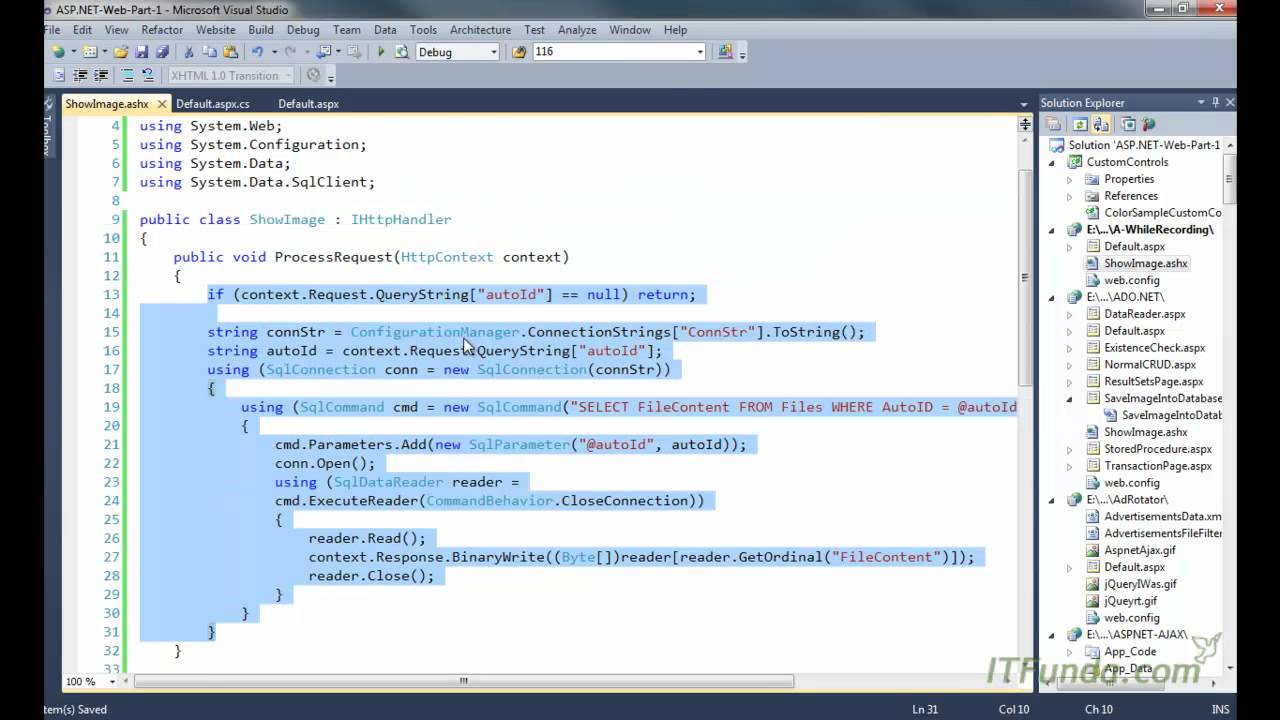Image resolution: width=1280 pixels, height=720 pixels.
Task: Click the Solution Explorer vertical scrollbar
Action: [x=1230, y=178]
